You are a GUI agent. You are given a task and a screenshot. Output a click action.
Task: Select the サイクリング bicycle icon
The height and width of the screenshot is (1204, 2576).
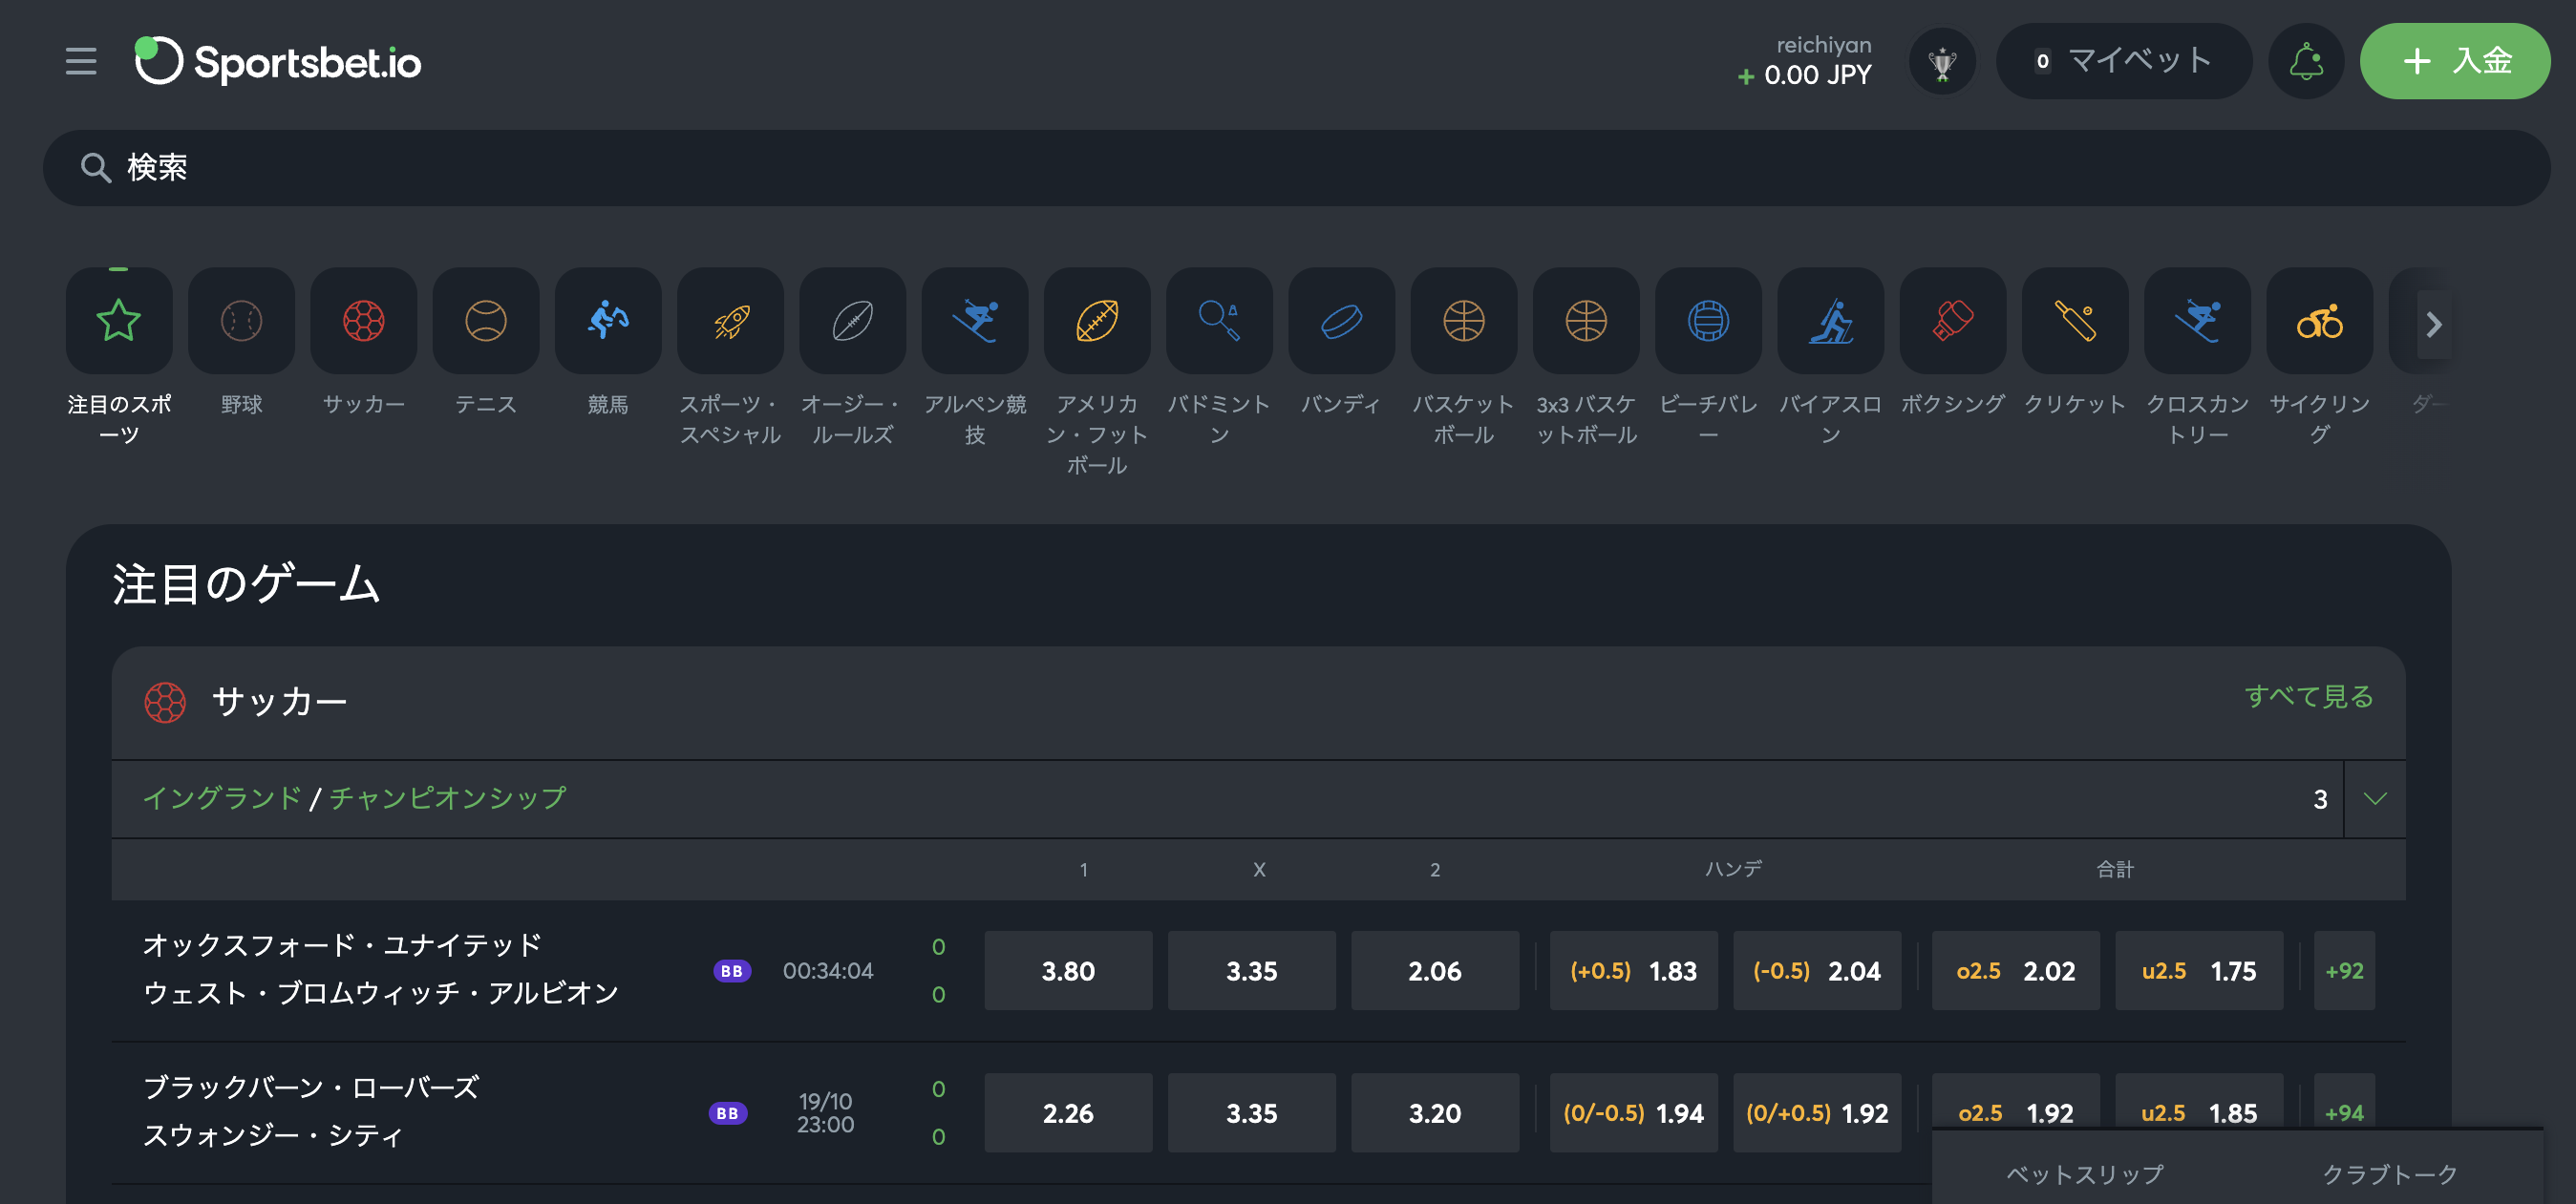tap(2320, 321)
